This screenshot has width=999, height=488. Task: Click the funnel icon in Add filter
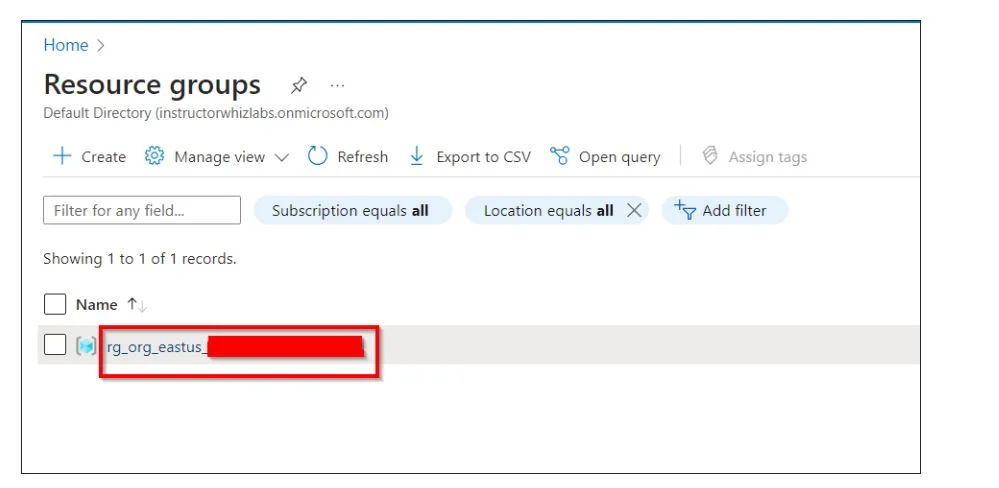pos(685,210)
